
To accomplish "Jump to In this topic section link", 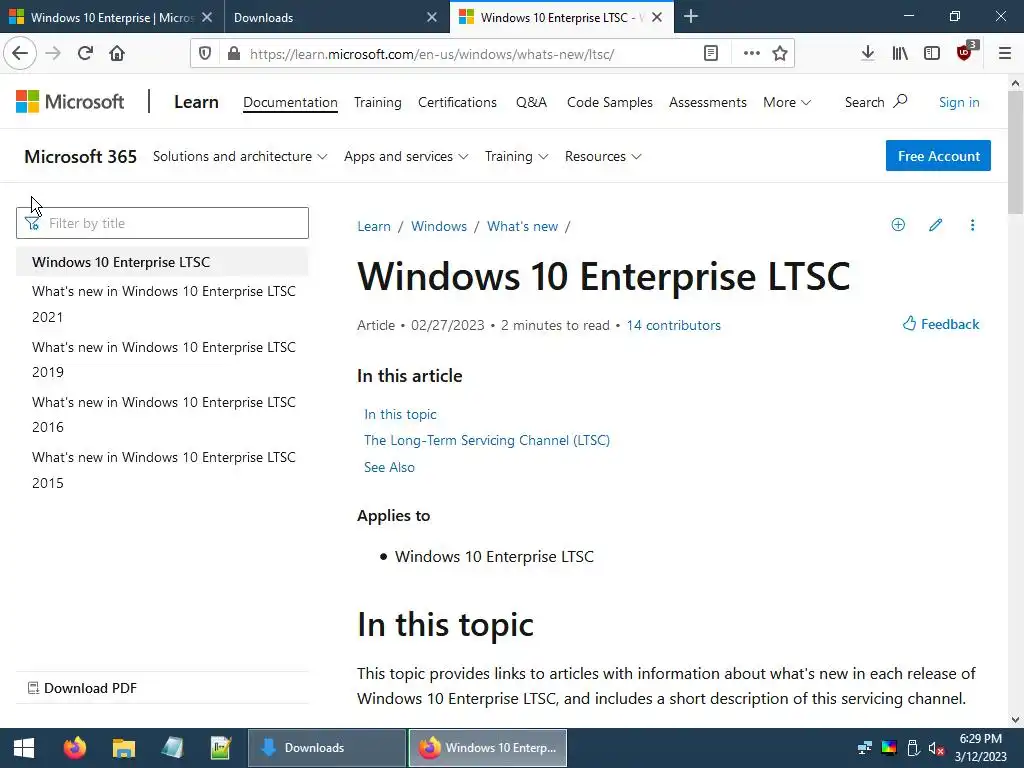I will pyautogui.click(x=400, y=414).
